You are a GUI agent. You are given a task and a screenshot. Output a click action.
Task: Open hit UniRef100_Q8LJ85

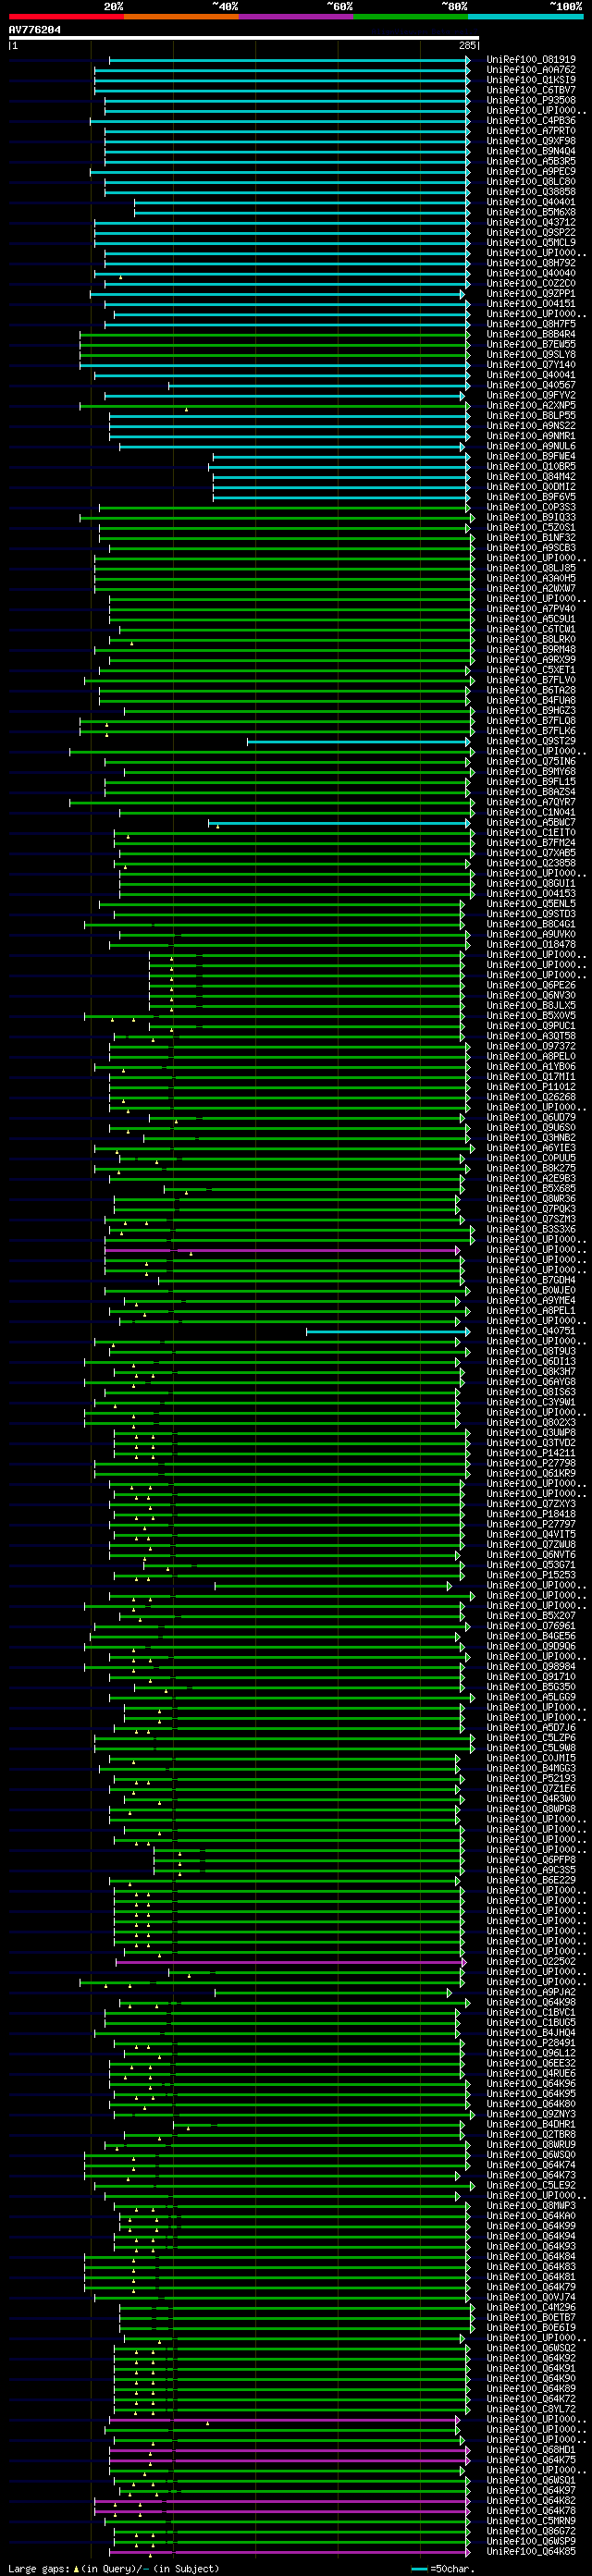coord(531,568)
